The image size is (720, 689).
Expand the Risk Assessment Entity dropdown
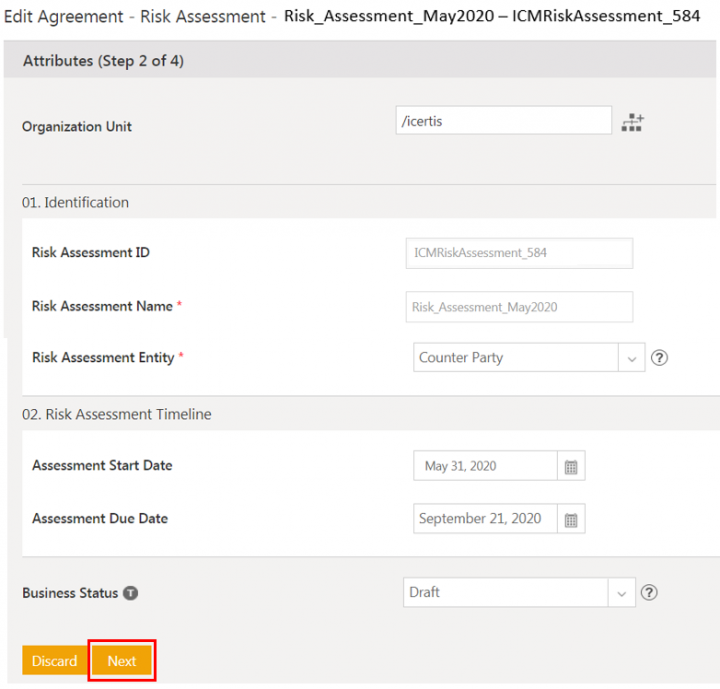click(631, 358)
